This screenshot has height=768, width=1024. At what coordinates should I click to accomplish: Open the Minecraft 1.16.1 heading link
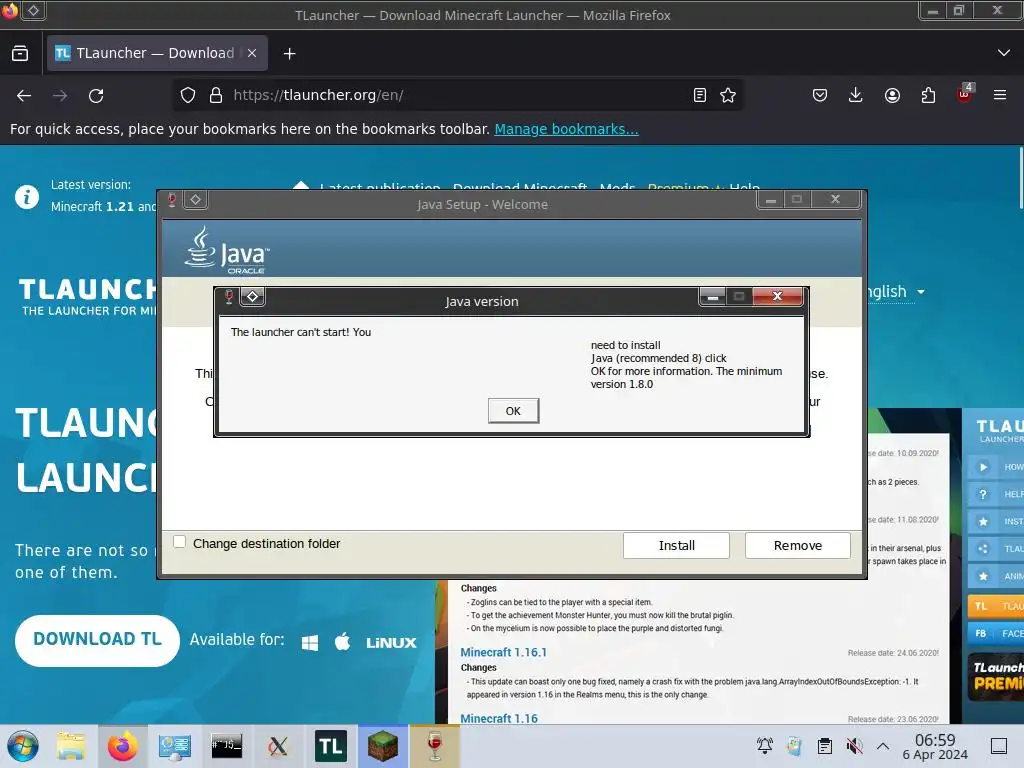504,652
